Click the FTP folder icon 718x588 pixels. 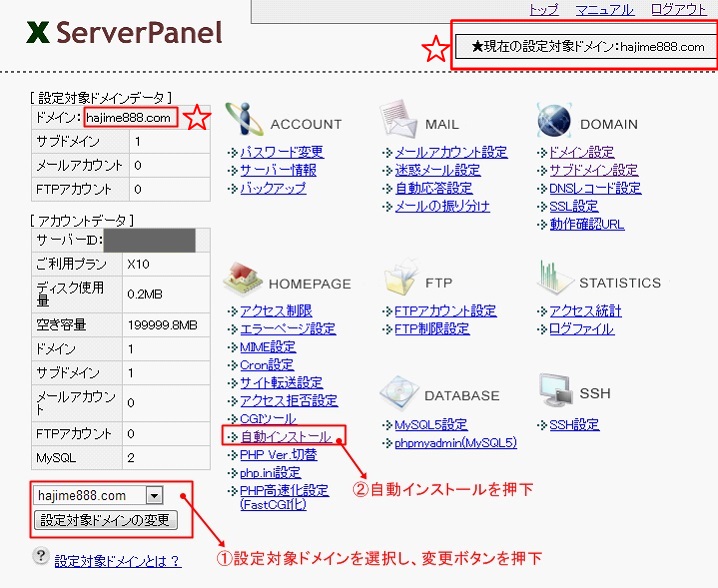400,278
